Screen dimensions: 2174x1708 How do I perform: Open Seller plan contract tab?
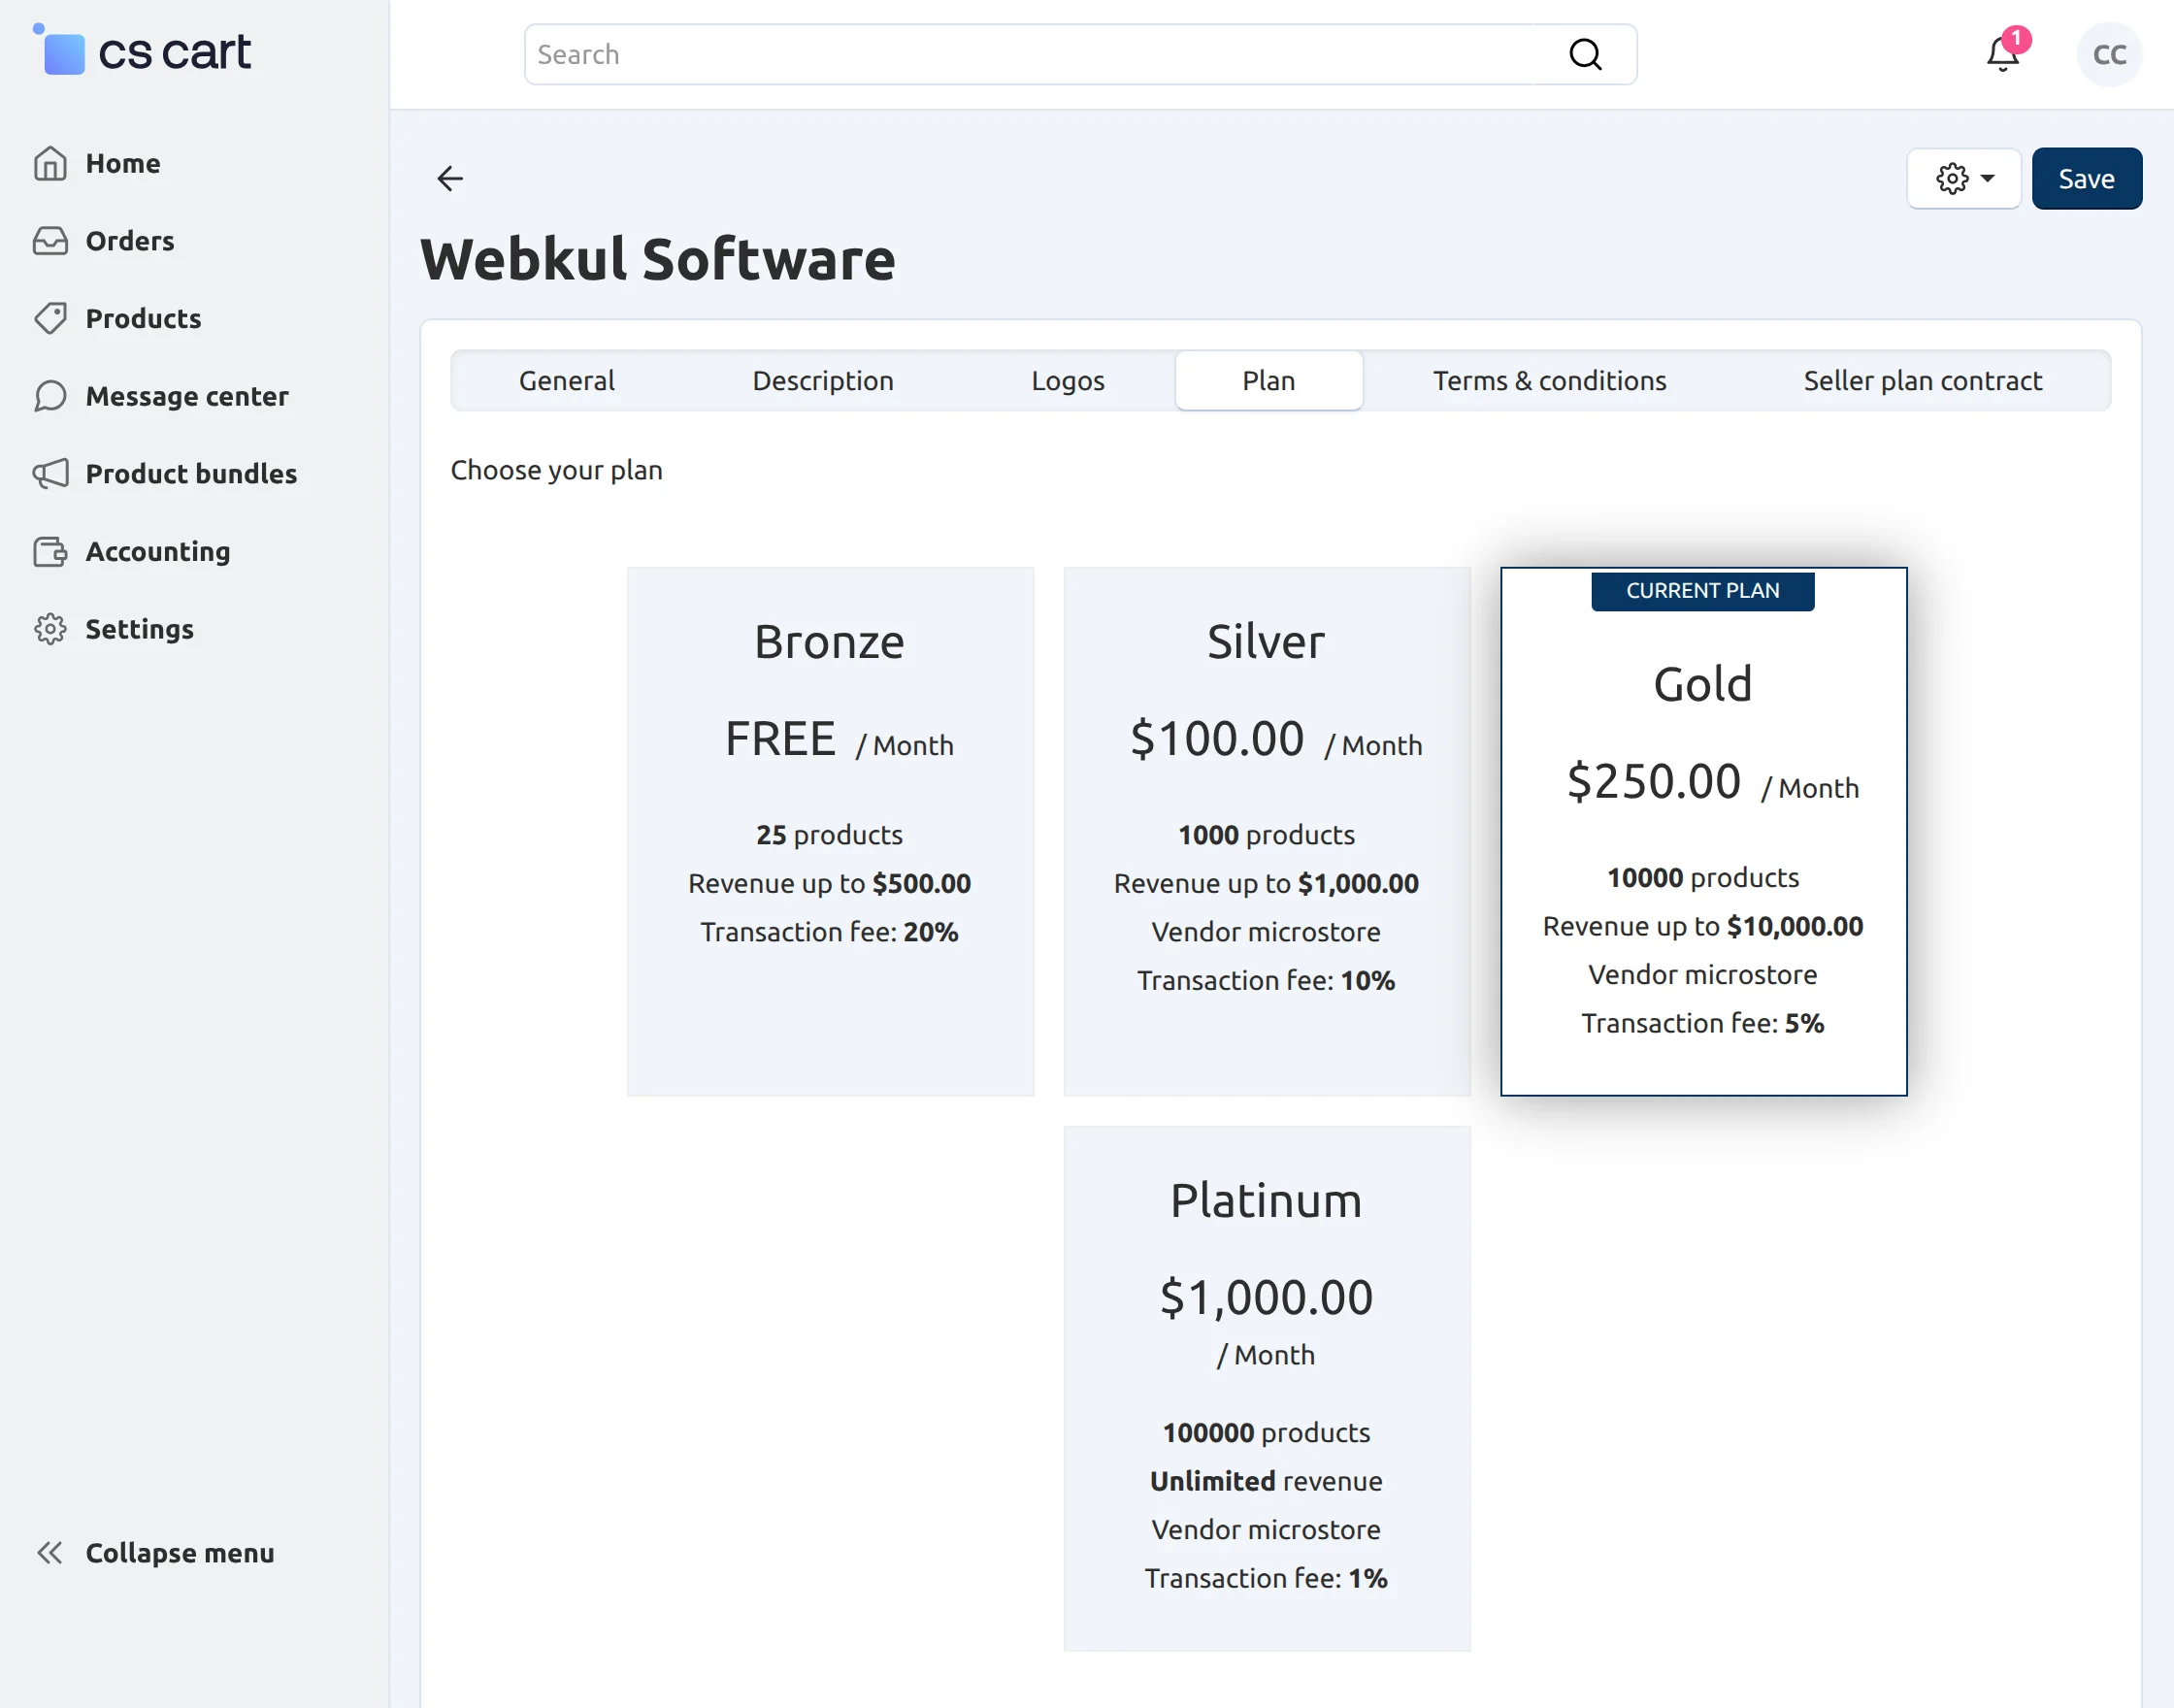(1922, 380)
